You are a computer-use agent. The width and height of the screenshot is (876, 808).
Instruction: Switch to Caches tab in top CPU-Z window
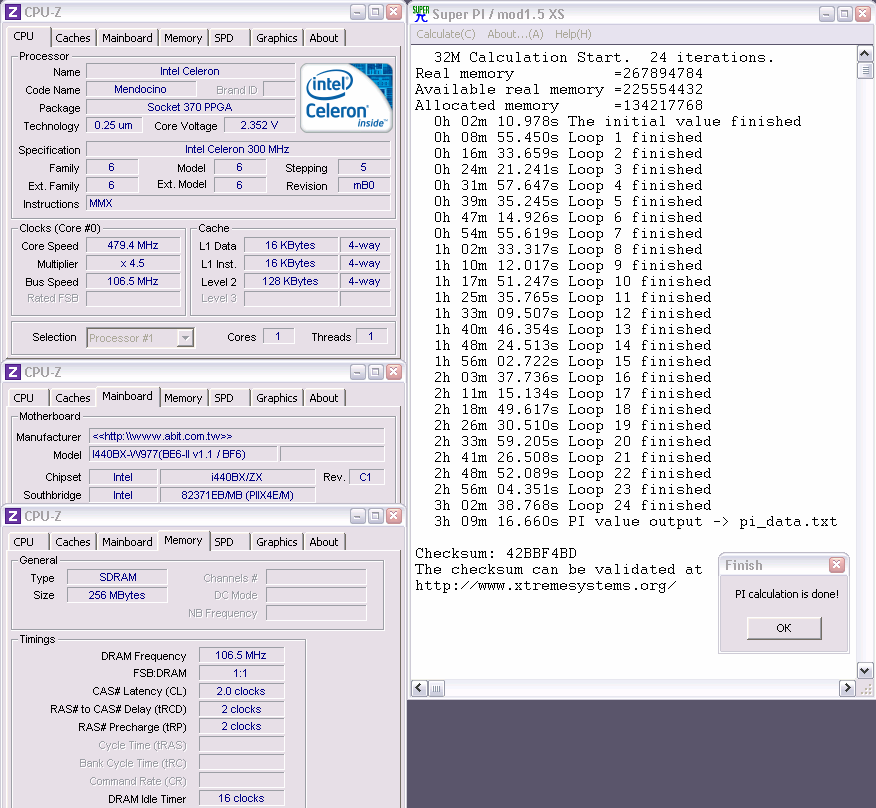[73, 38]
